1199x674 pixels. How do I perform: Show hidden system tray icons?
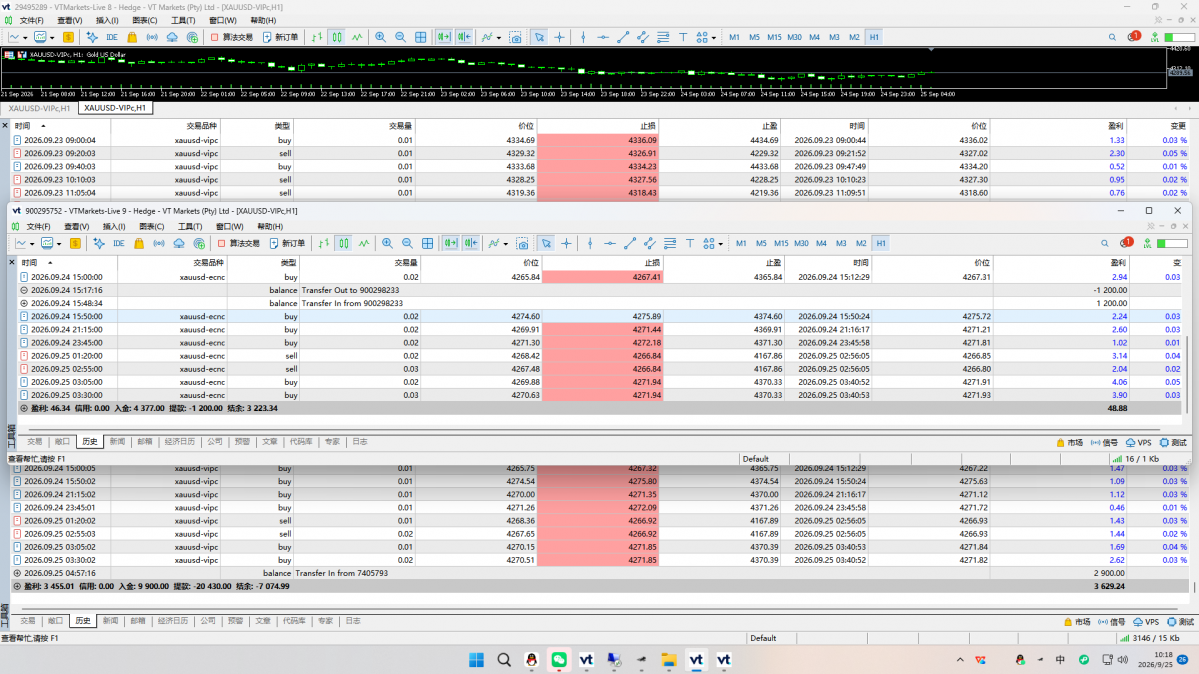click(x=960, y=659)
